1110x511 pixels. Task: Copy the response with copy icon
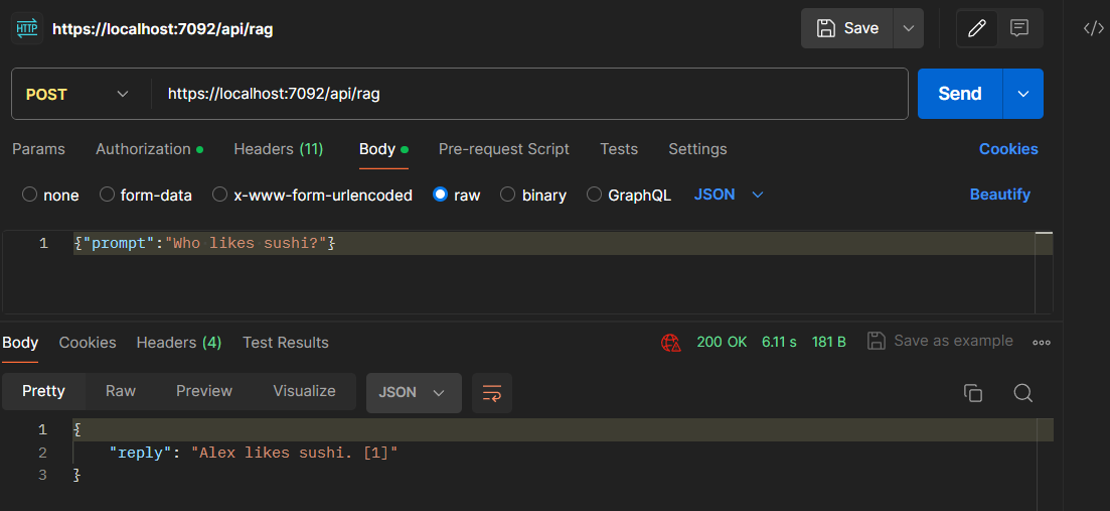[972, 393]
